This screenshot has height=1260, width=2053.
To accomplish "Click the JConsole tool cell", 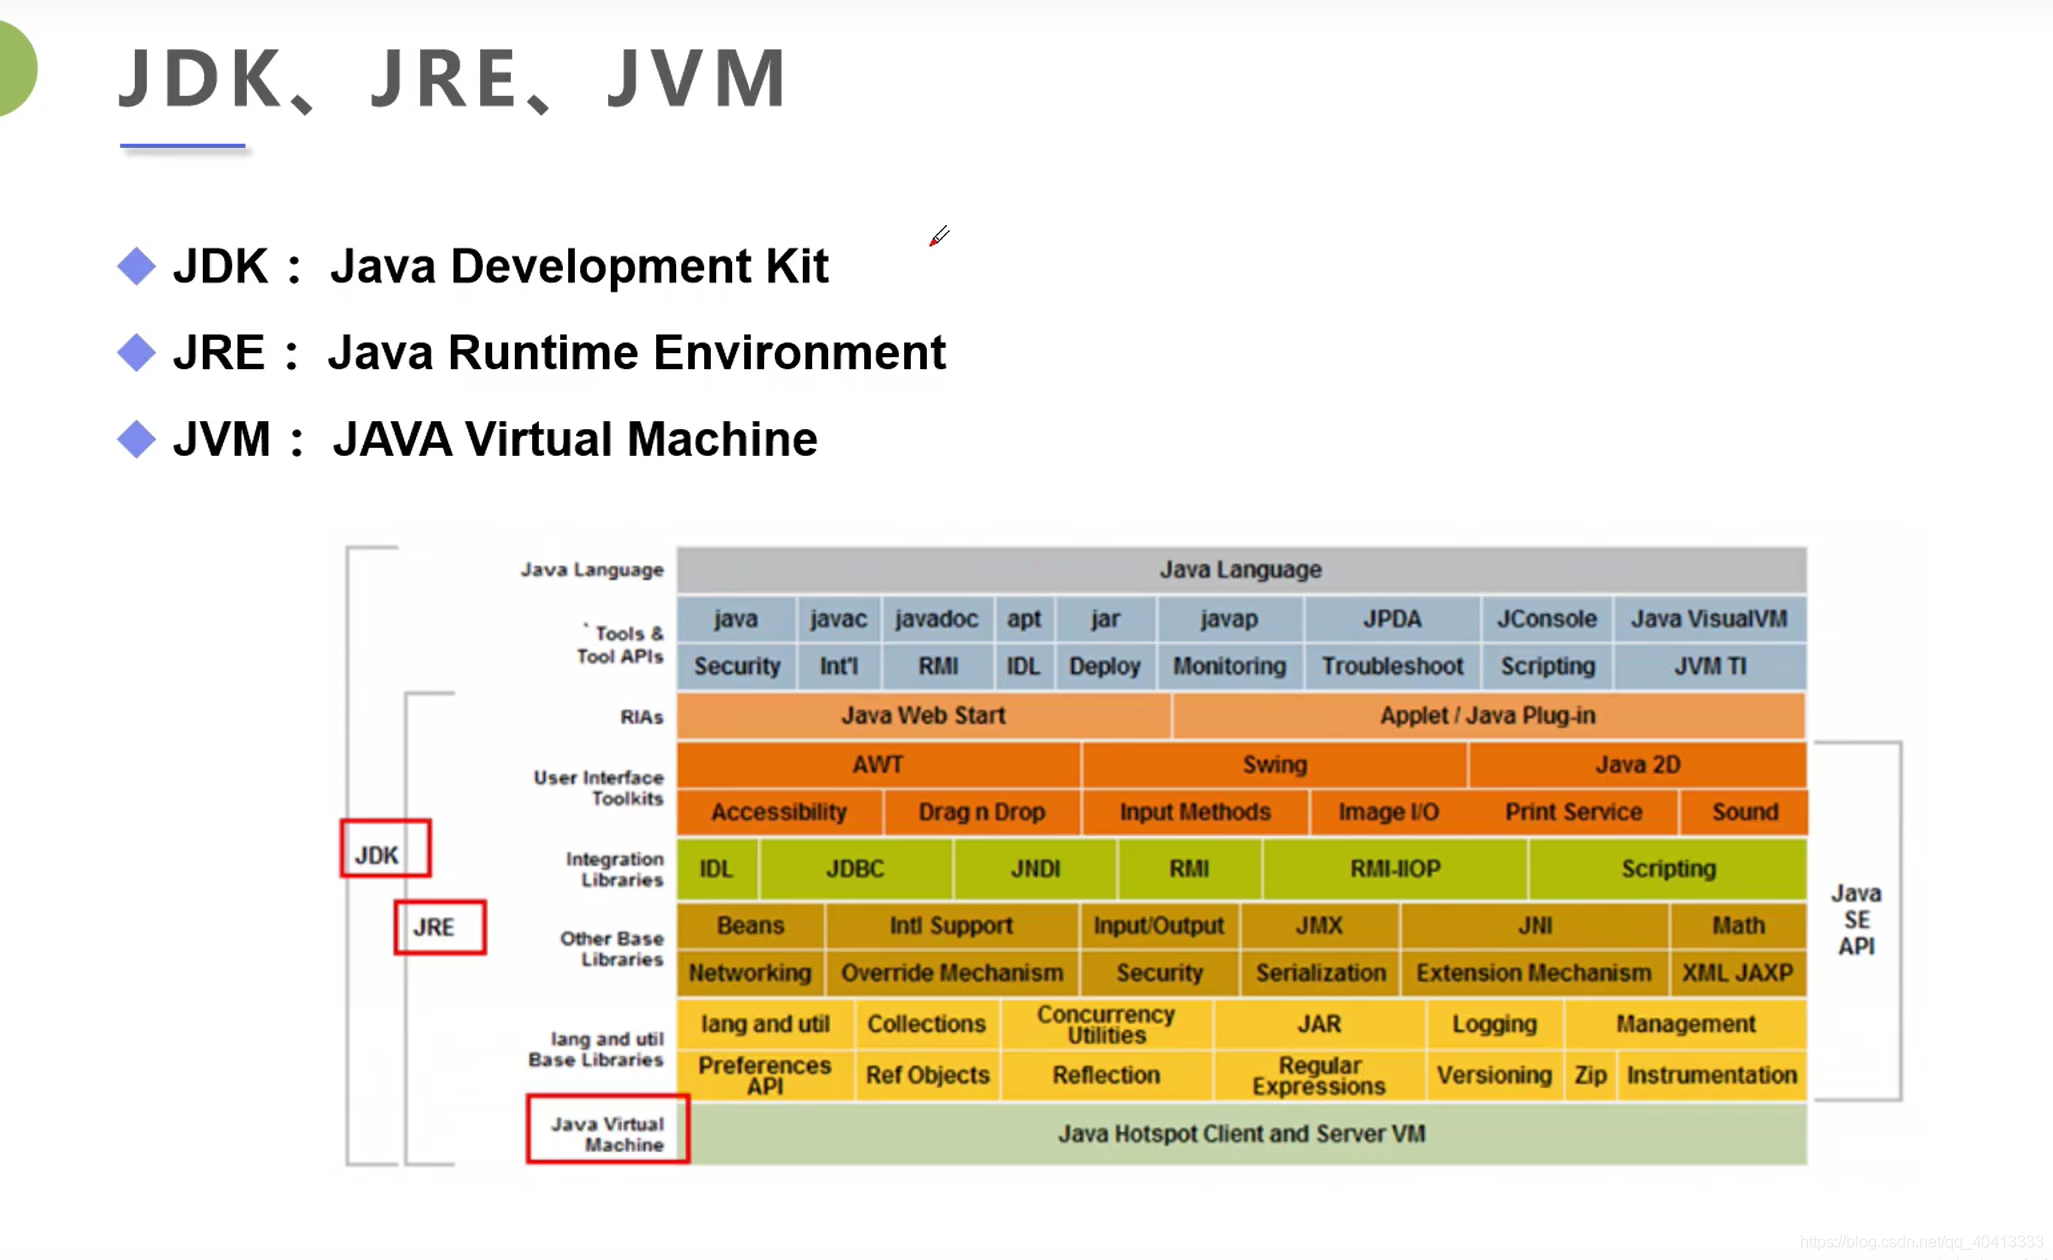I will [x=1546, y=619].
